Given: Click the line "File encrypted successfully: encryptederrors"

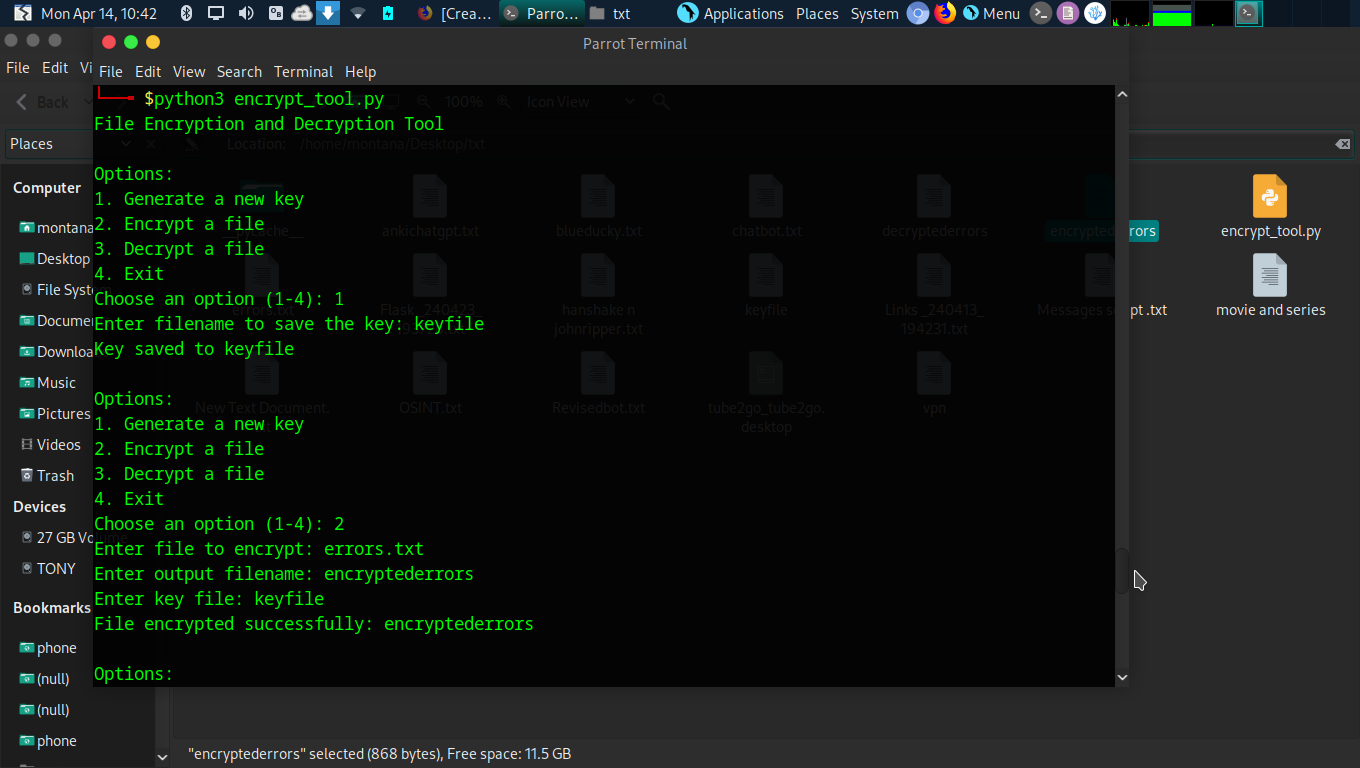Looking at the screenshot, I should click(314, 624).
